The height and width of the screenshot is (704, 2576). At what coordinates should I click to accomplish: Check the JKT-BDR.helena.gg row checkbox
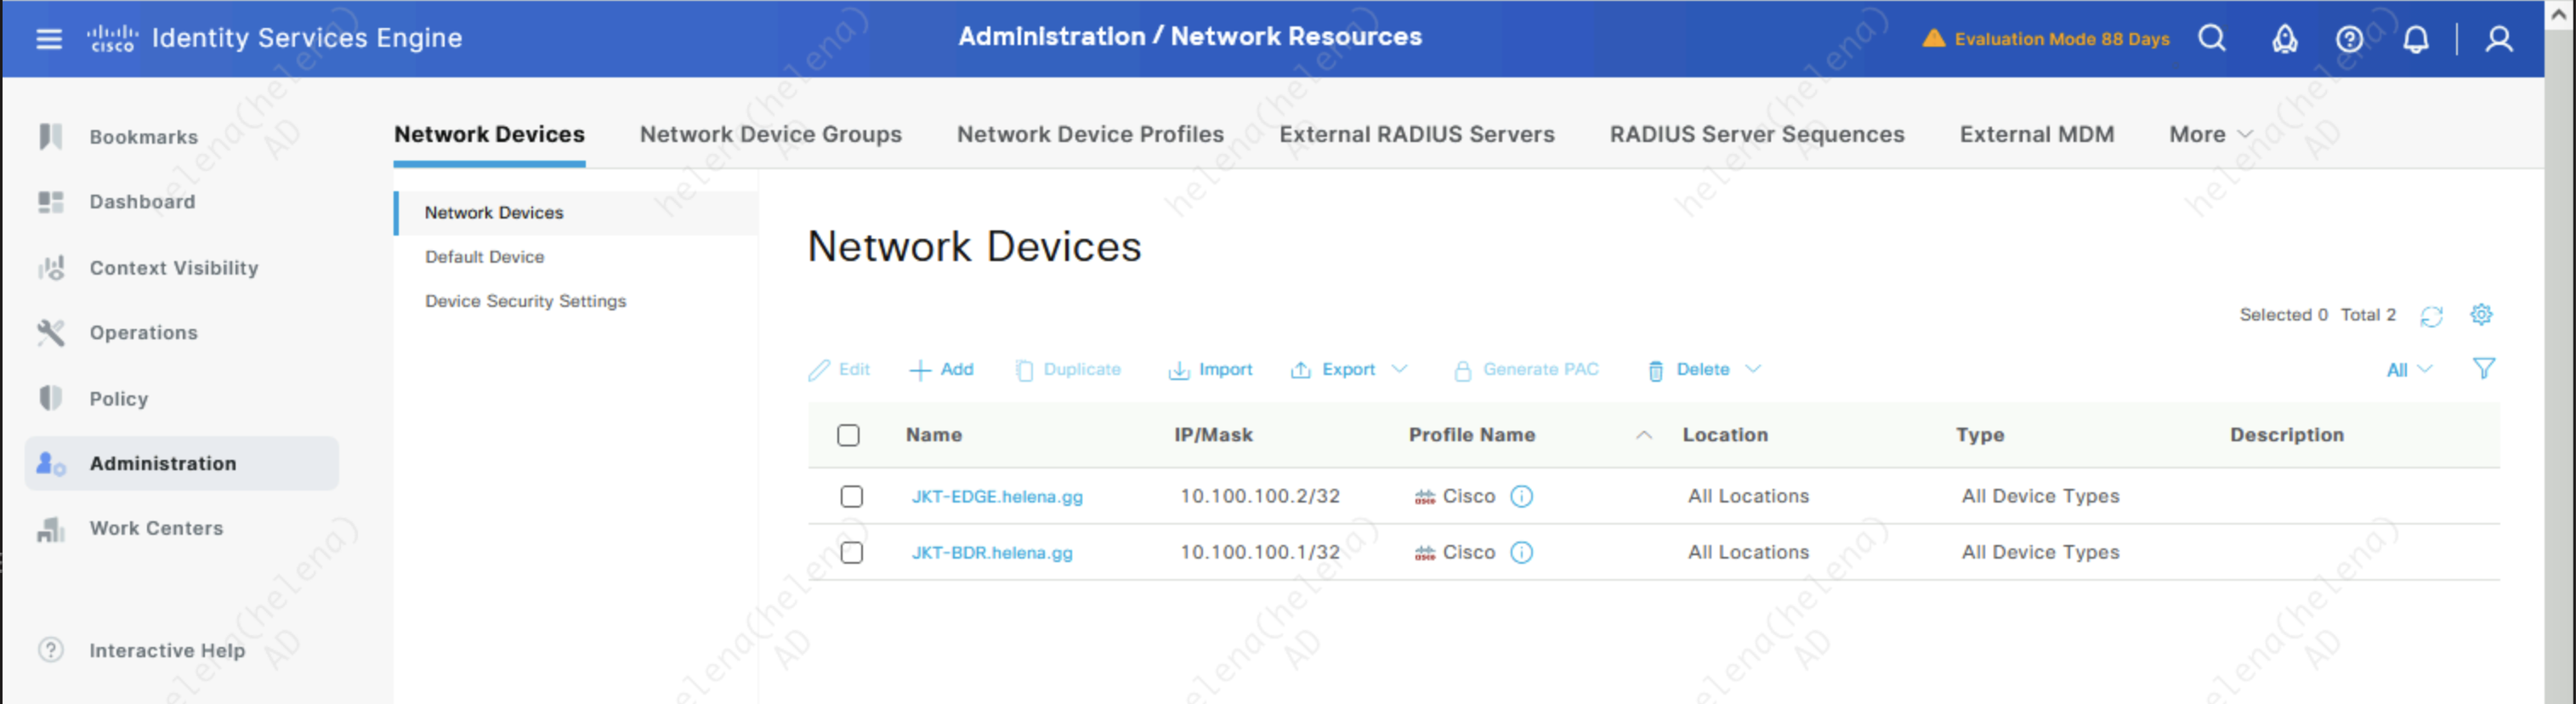pos(851,553)
